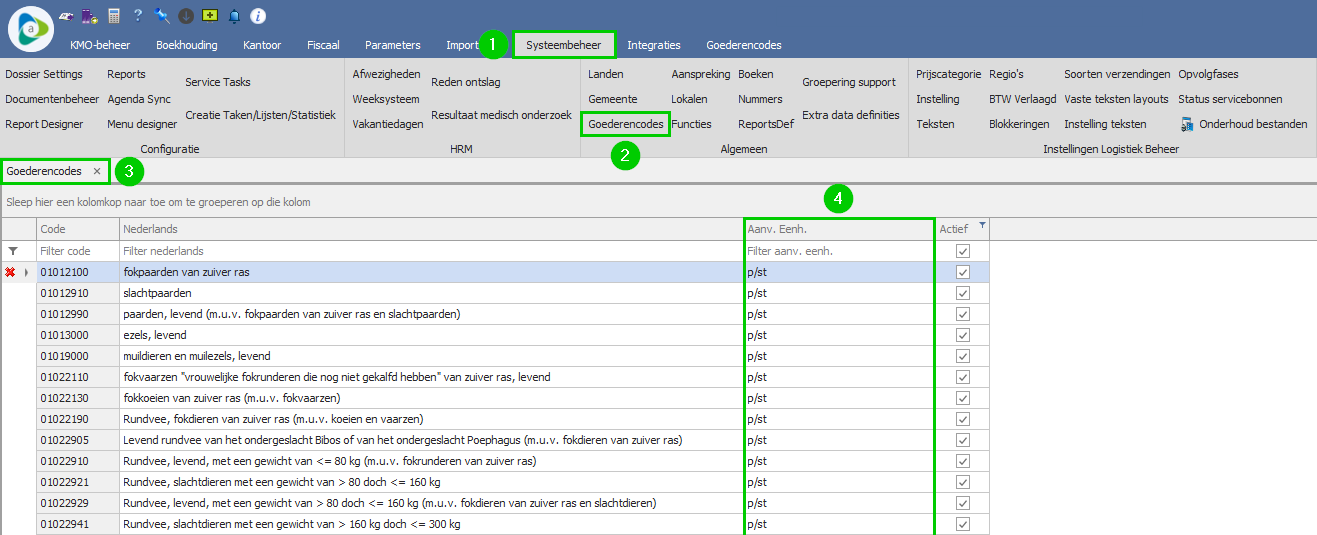The width and height of the screenshot is (1317, 535).
Task: Open the calculator from the top toolbar
Action: (x=114, y=15)
